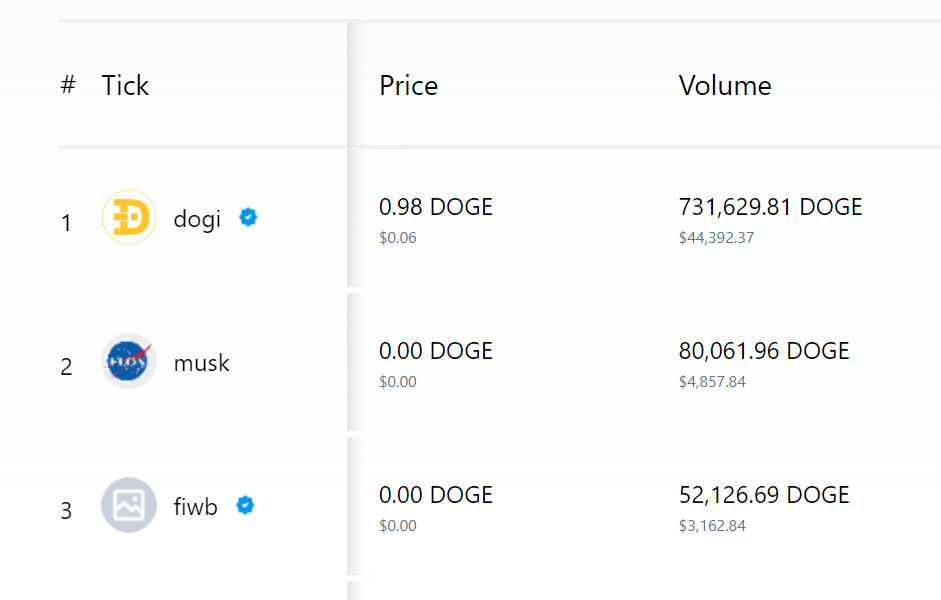The height and width of the screenshot is (600, 941).
Task: Click the # rank column header
Action: point(68,86)
